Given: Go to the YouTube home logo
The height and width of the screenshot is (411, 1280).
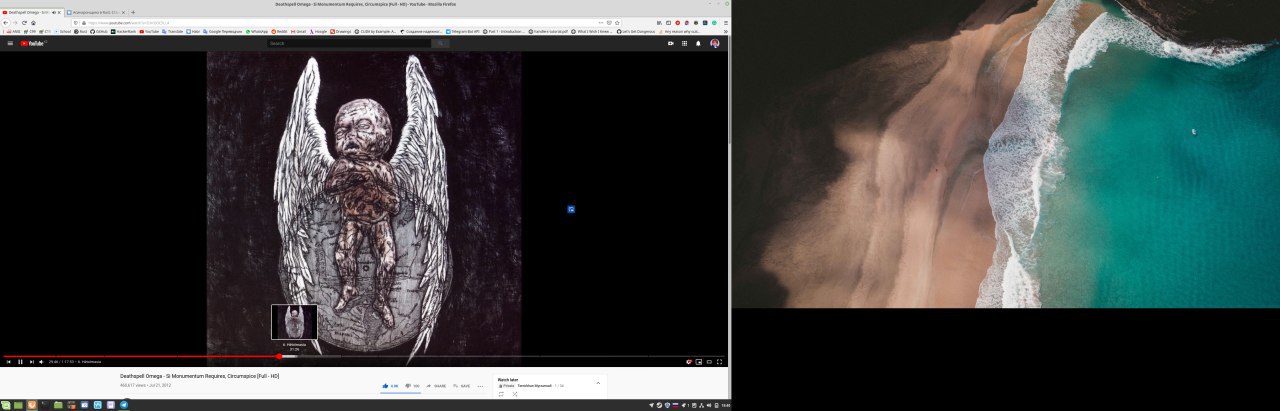Looking at the screenshot, I should [33, 43].
